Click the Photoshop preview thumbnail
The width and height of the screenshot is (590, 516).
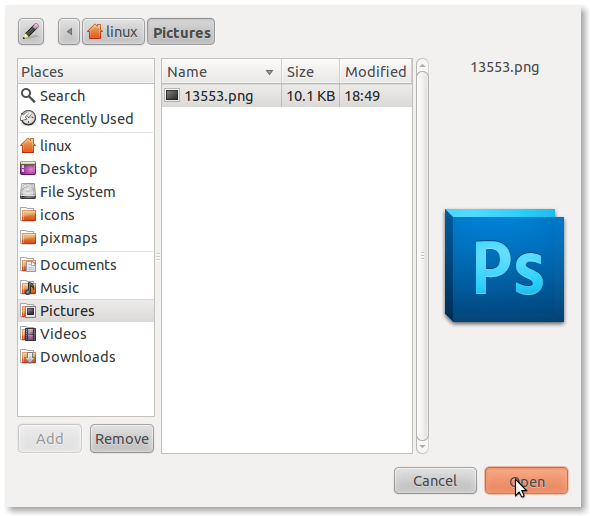click(504, 266)
